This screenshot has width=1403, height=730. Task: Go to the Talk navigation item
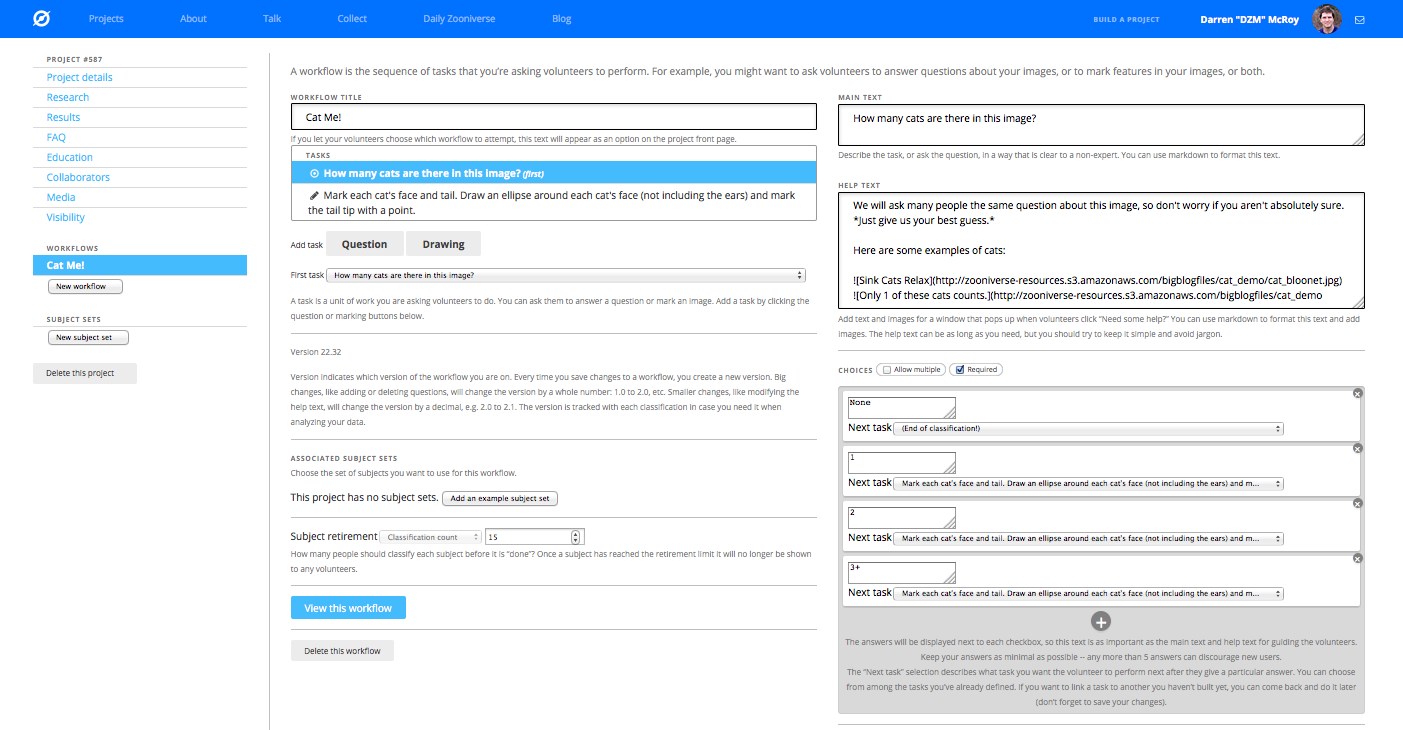tap(272, 19)
